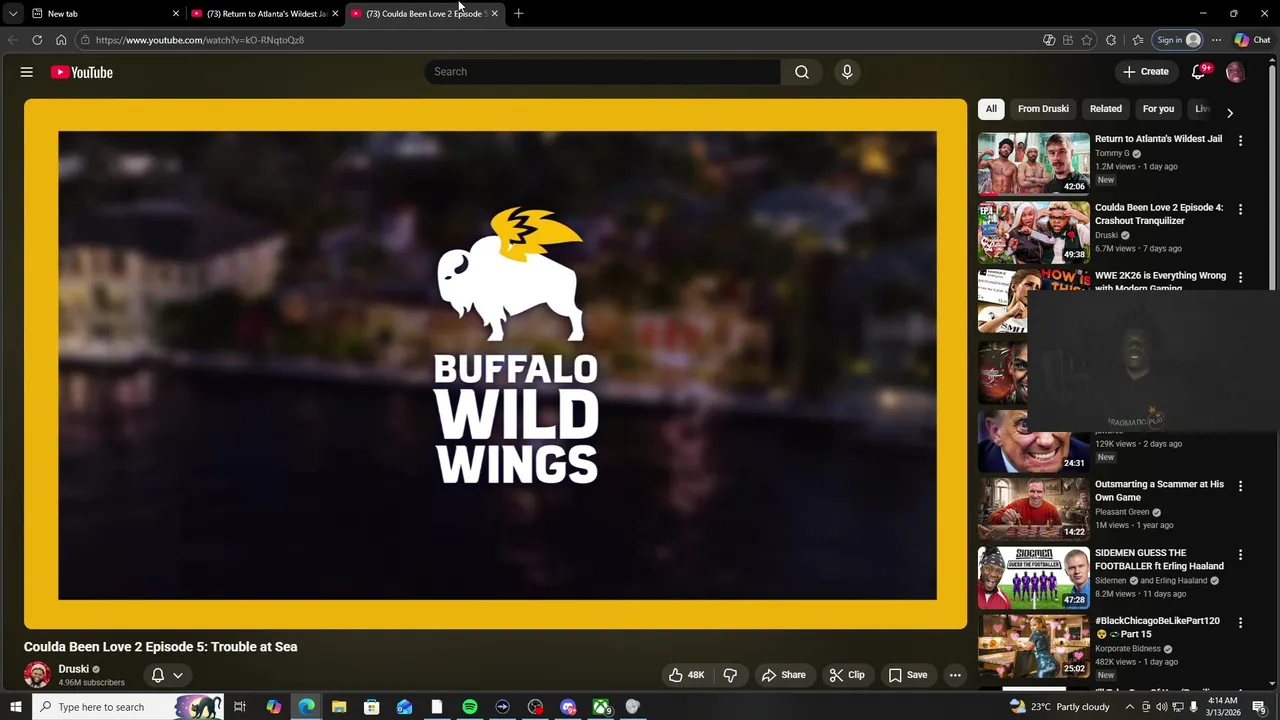Open browser extensions puzzle icon
The image size is (1280, 720).
pyautogui.click(x=1111, y=40)
